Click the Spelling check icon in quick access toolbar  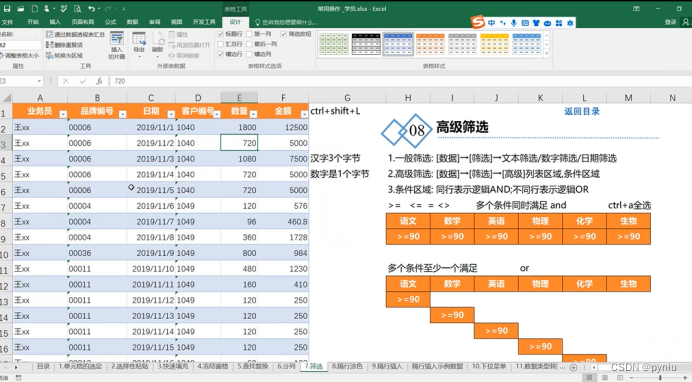pyautogui.click(x=64, y=8)
